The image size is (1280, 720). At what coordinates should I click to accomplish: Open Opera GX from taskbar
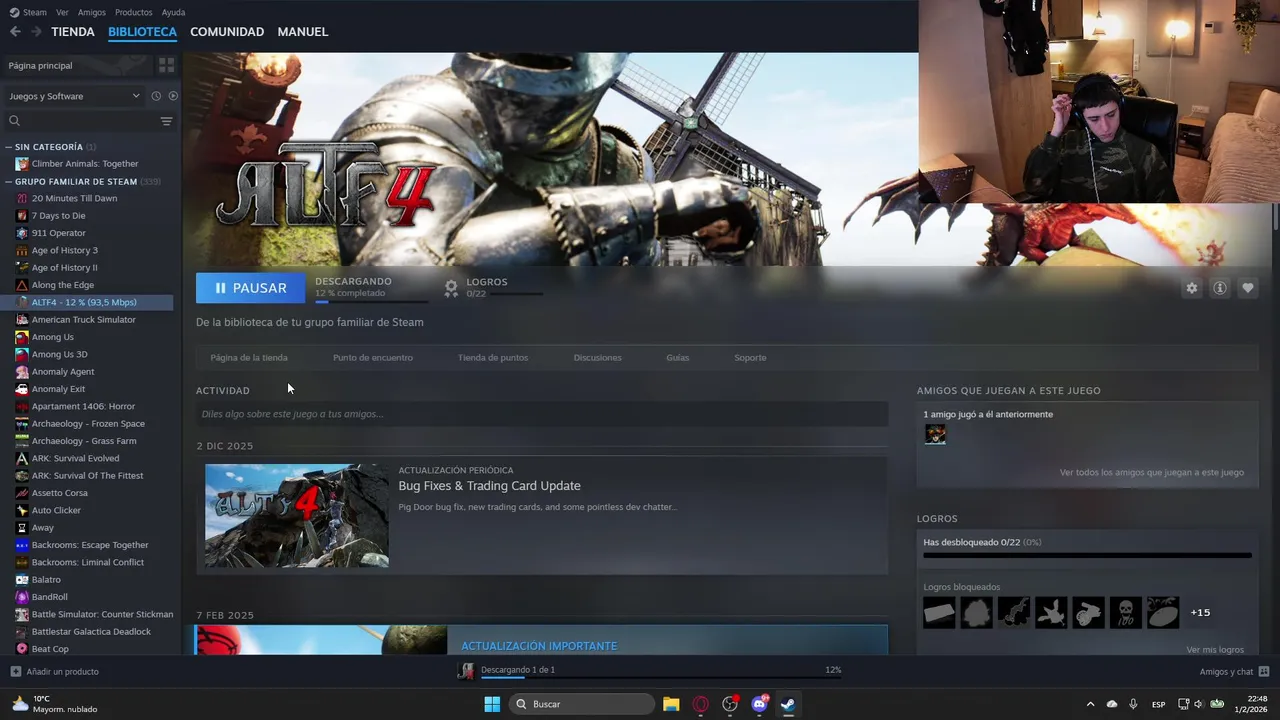pos(700,704)
